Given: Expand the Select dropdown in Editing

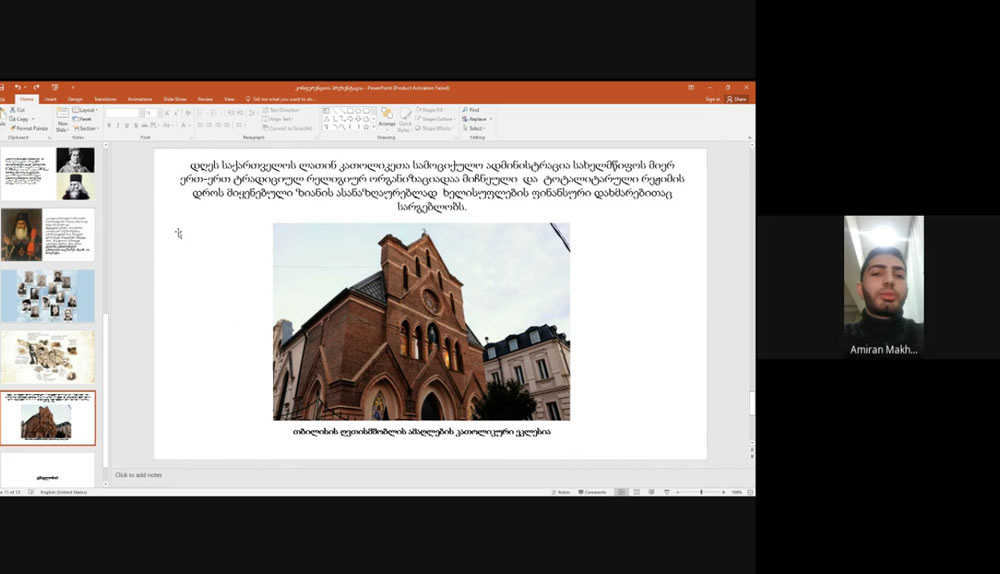Looking at the screenshot, I should click(474, 128).
